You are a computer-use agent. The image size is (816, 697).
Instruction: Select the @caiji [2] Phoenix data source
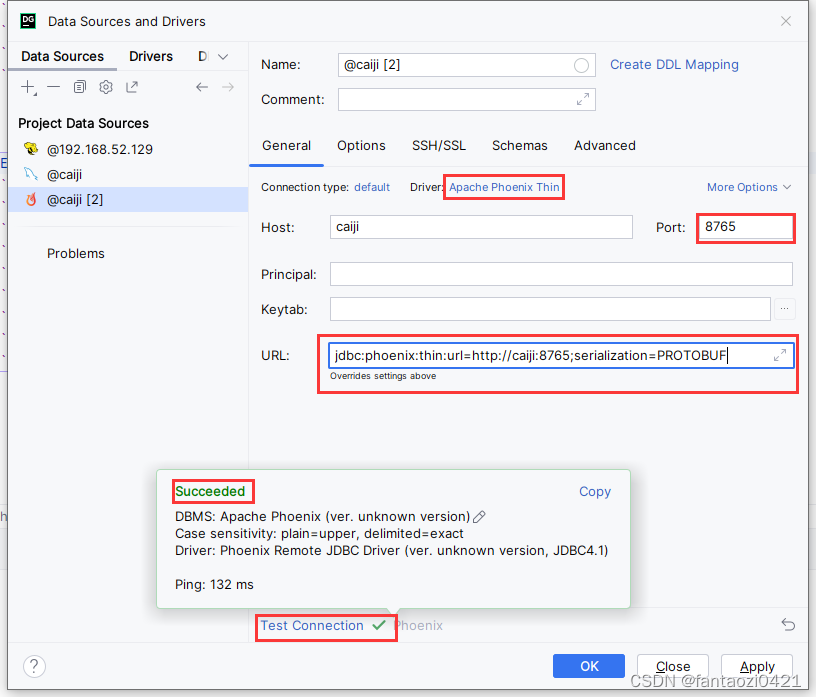coord(128,199)
